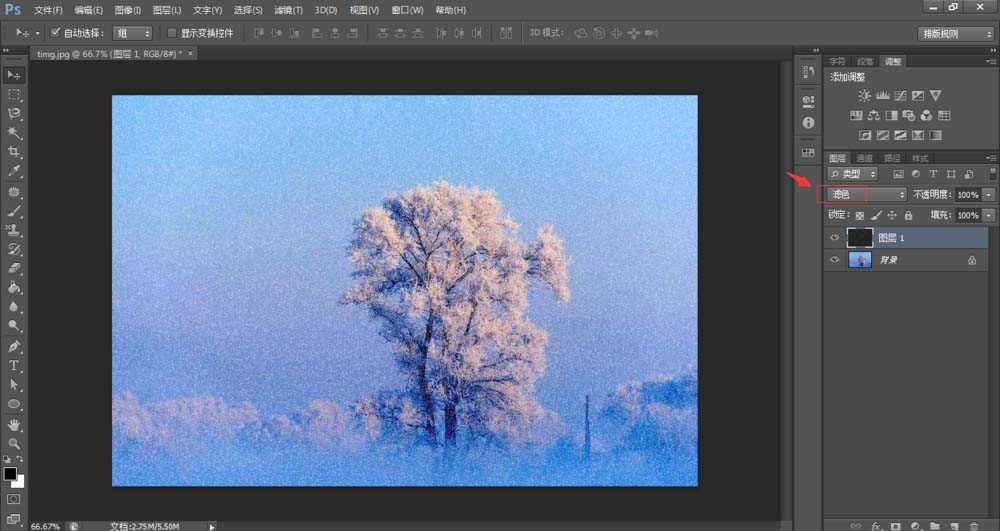
Task: Select the Path Selection tool
Action: click(x=13, y=385)
